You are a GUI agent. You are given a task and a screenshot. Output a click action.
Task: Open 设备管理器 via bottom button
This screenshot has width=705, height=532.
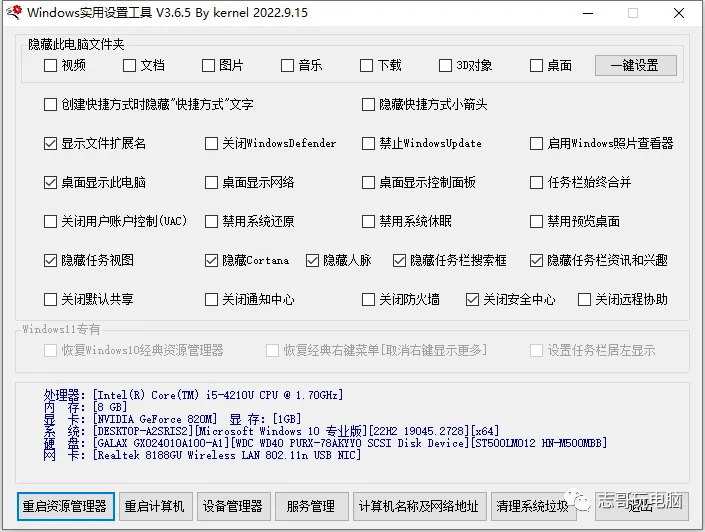click(232, 506)
